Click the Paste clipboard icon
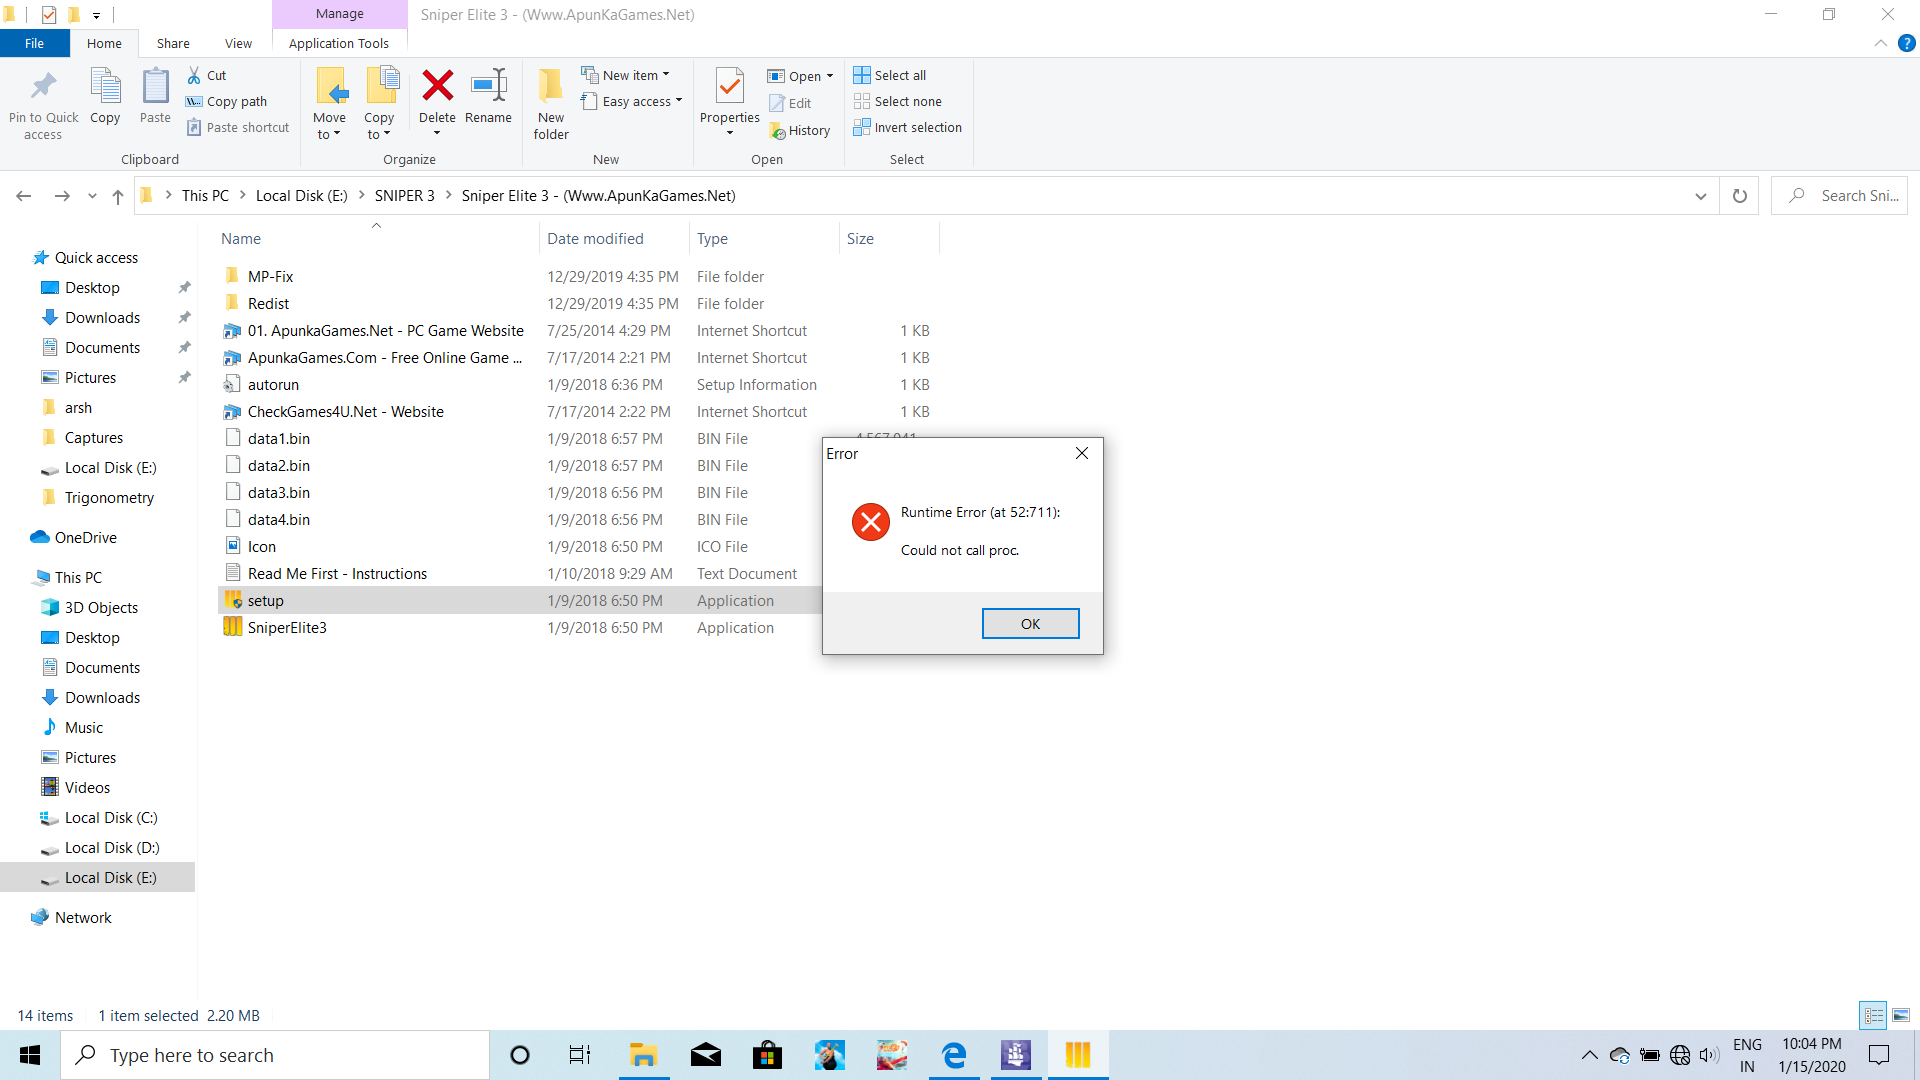 tap(155, 87)
